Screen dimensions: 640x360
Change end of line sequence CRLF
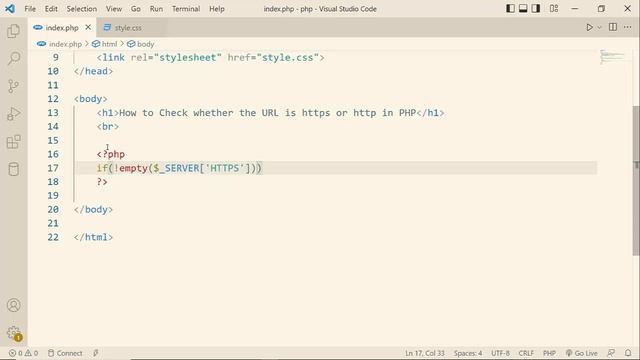[x=526, y=353]
